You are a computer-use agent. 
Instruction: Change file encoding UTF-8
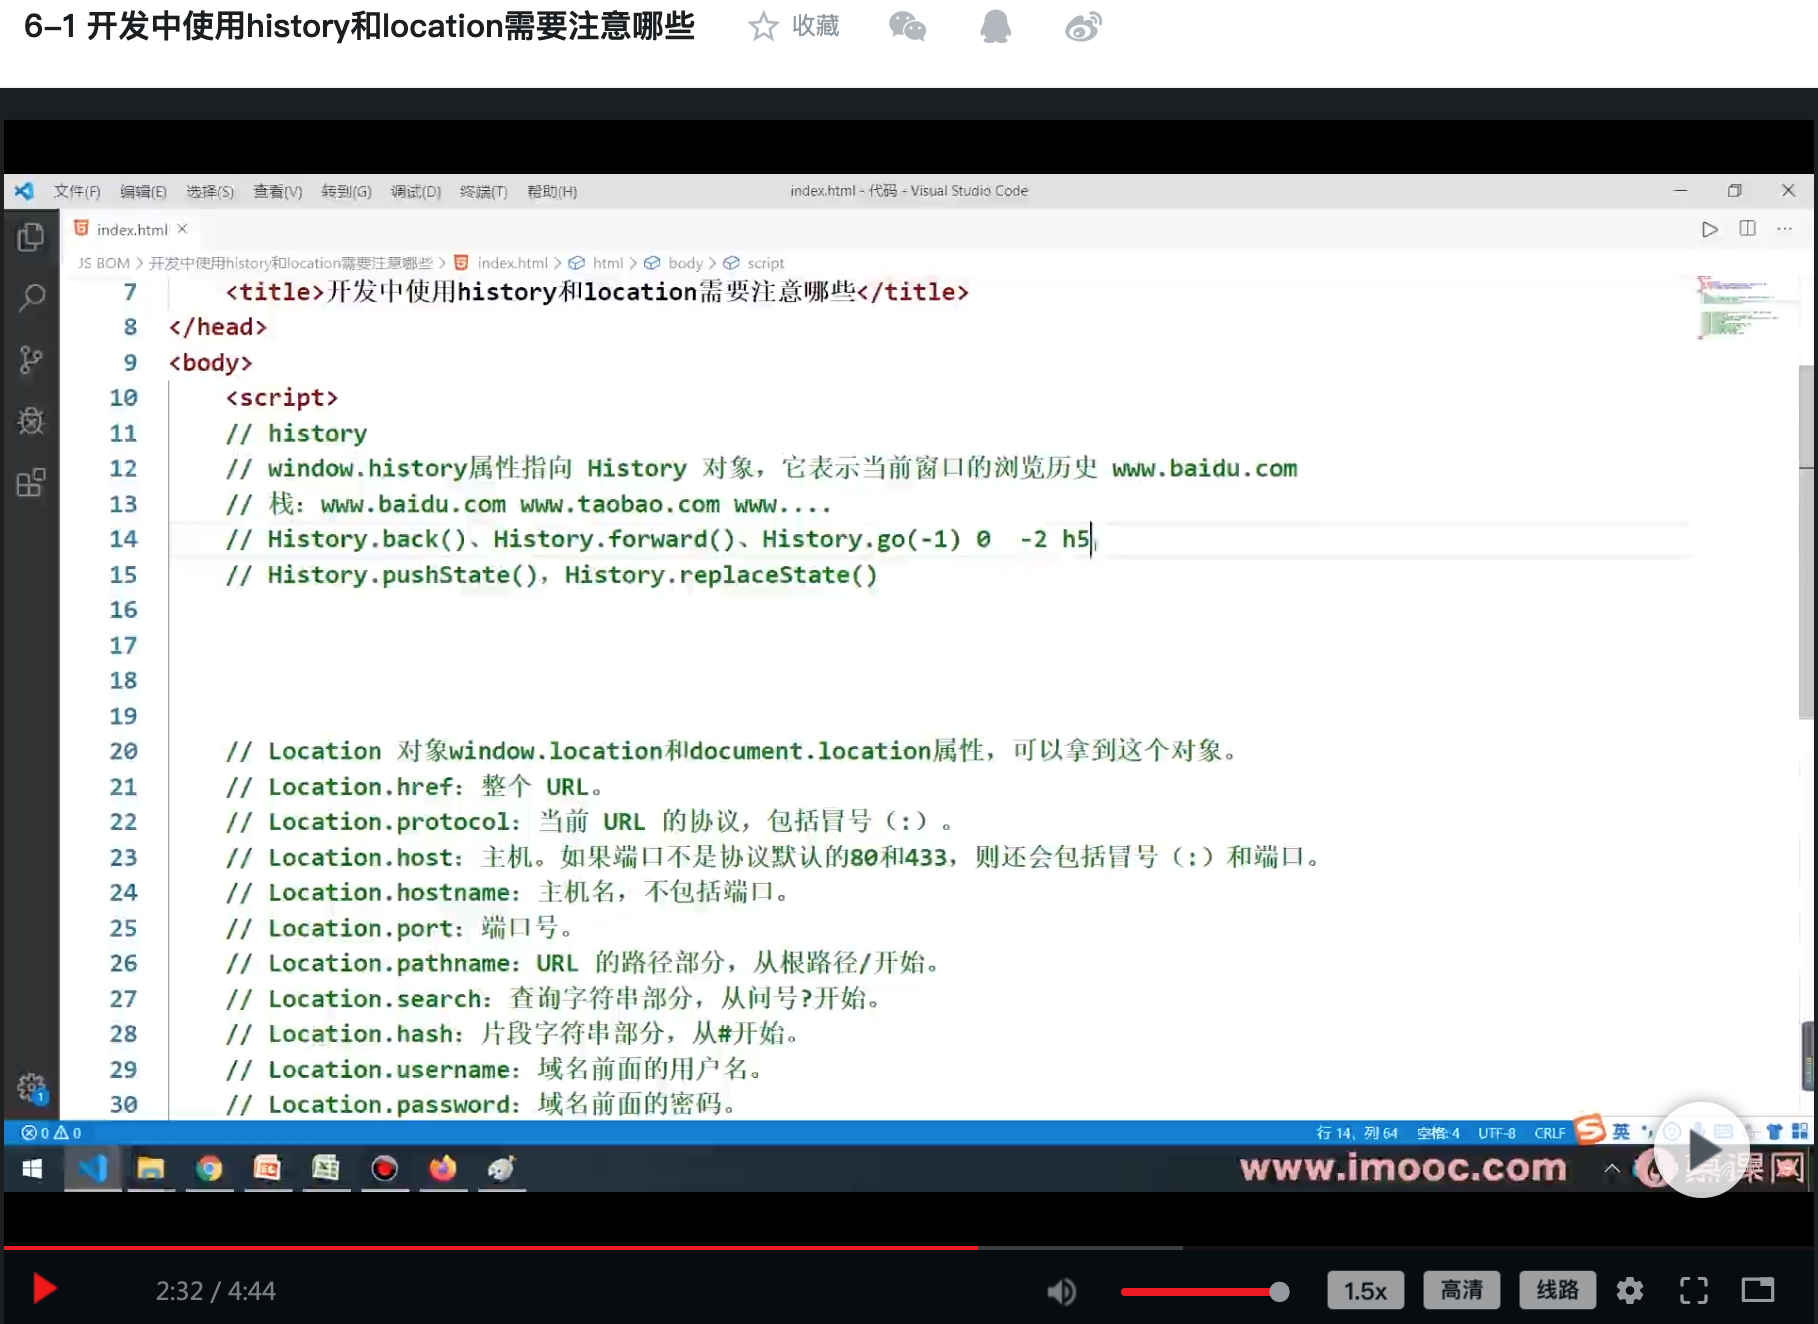point(1497,1133)
